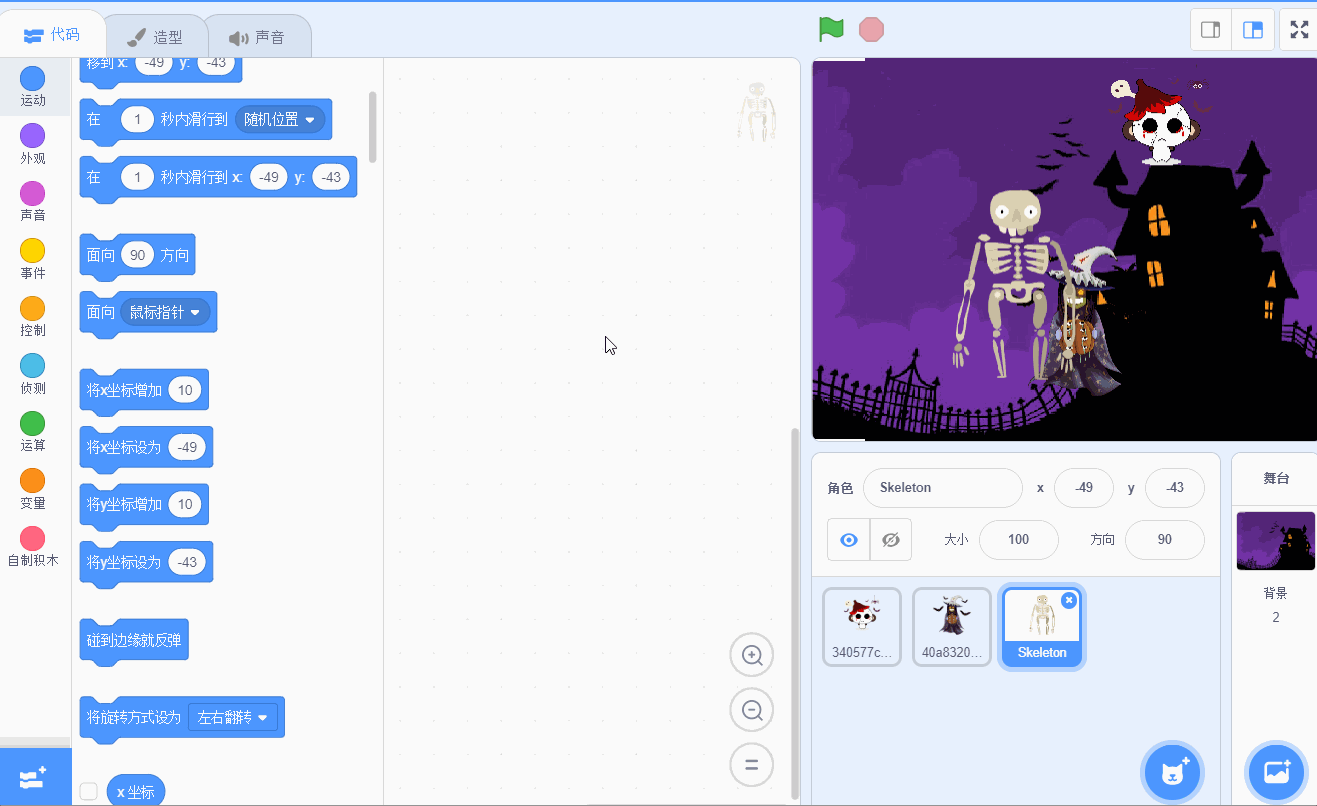1317x806 pixels.
Task: Edit the degrees value 90 in 面向 block
Action: tap(138, 255)
